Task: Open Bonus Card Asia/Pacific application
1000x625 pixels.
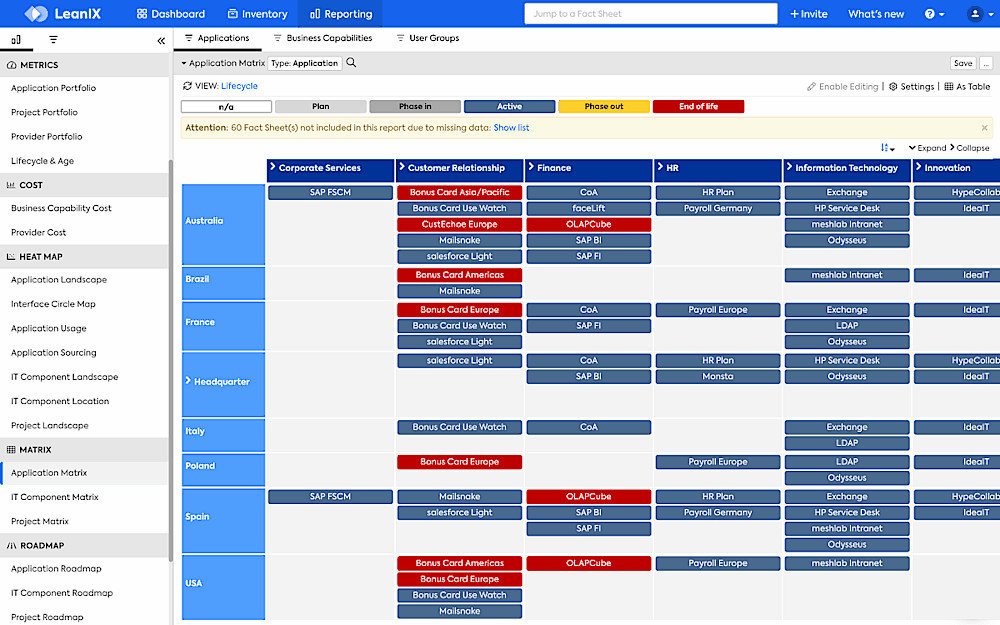Action: [459, 192]
